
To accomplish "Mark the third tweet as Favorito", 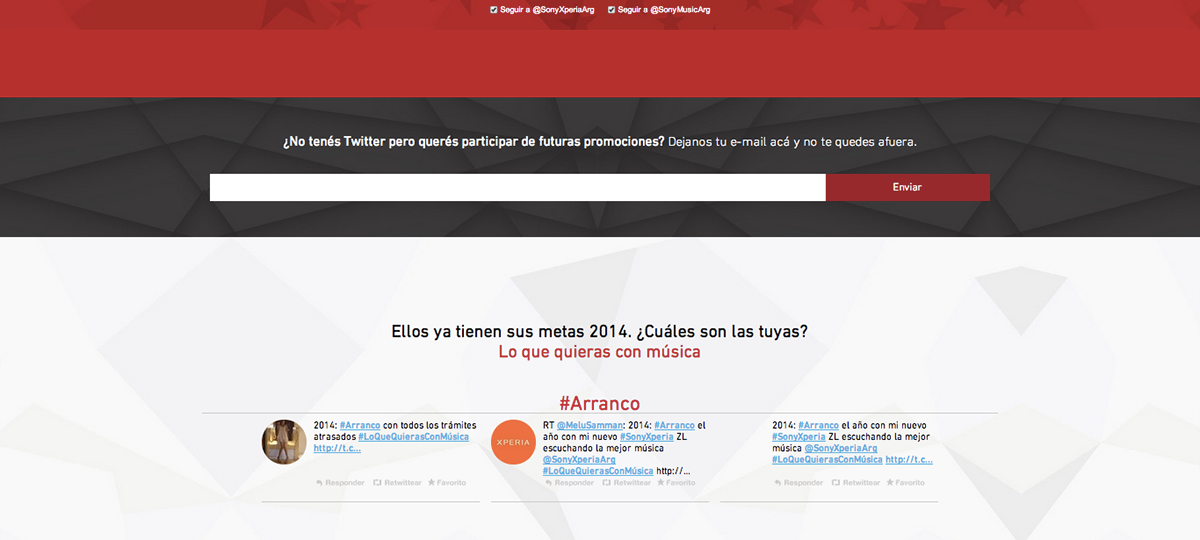I will coord(890,483).
